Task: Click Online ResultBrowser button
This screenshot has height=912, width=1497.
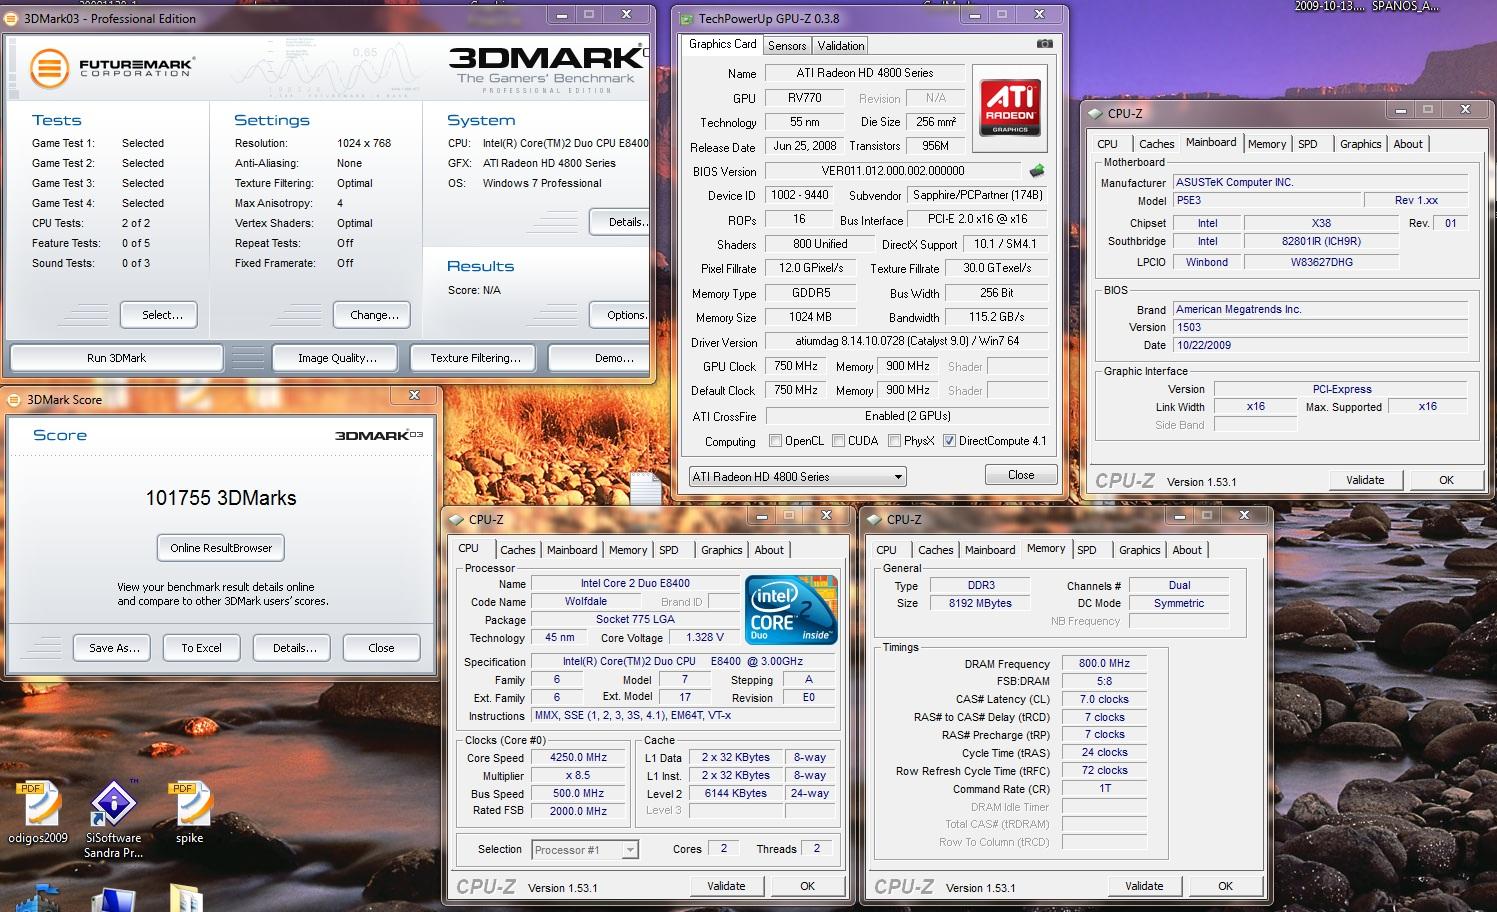Action: coord(221,548)
